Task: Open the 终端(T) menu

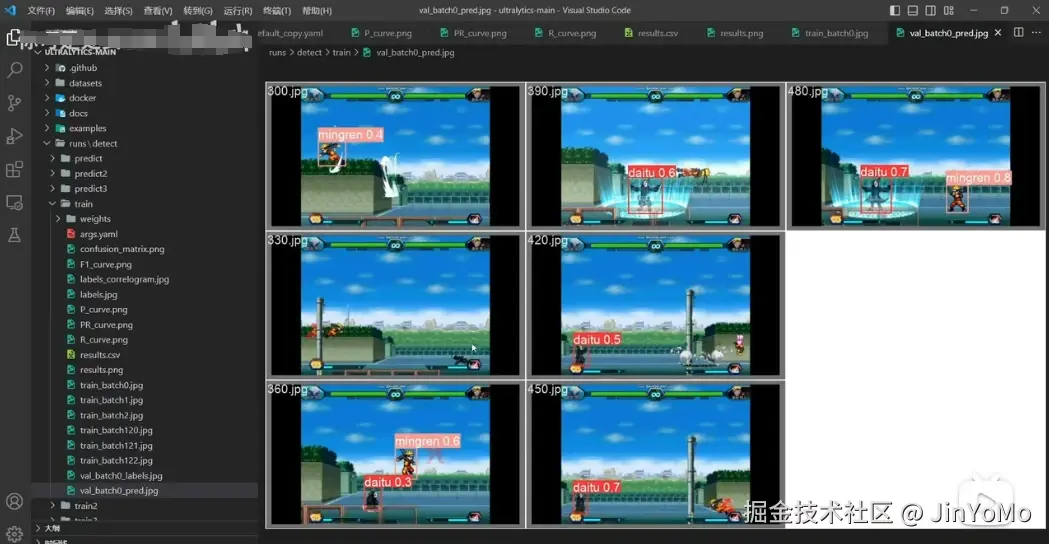Action: click(x=276, y=11)
